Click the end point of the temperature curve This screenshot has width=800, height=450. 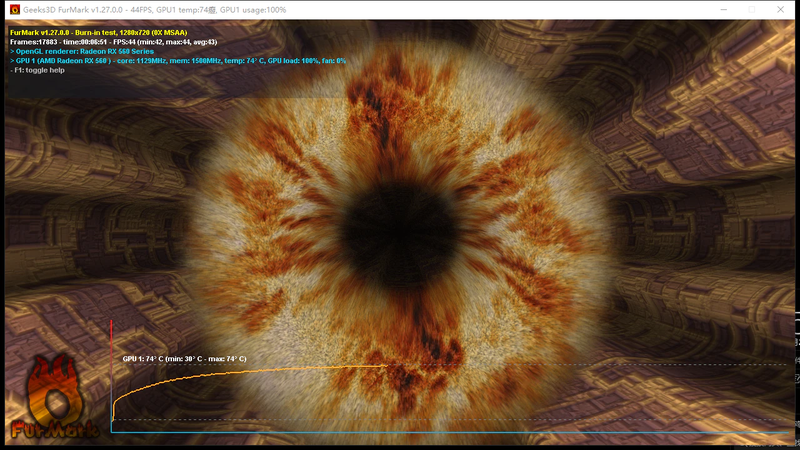pyautogui.click(x=386, y=365)
